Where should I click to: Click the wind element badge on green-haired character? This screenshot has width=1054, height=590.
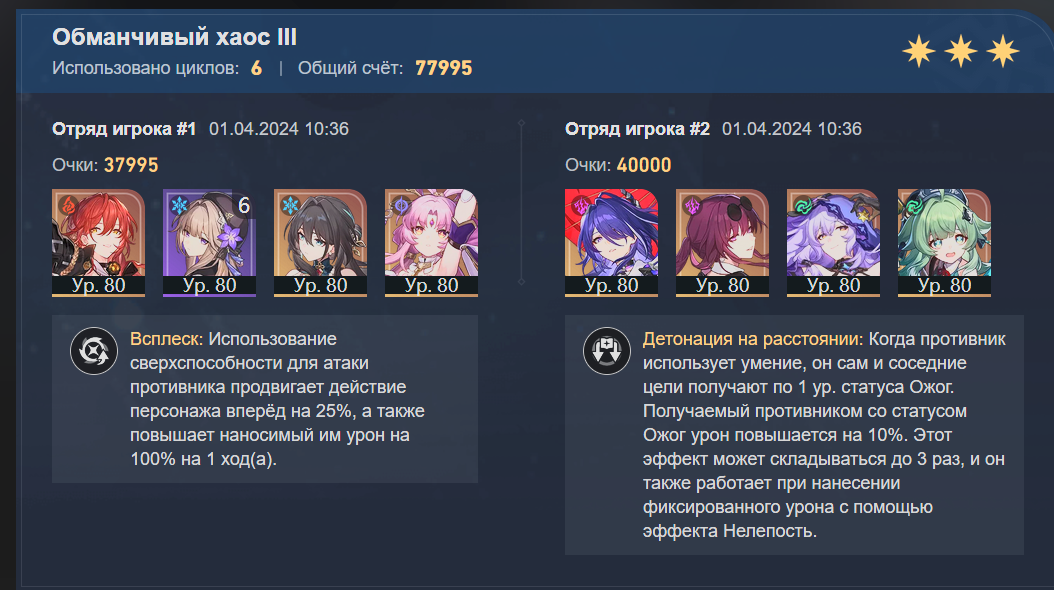pos(914,206)
